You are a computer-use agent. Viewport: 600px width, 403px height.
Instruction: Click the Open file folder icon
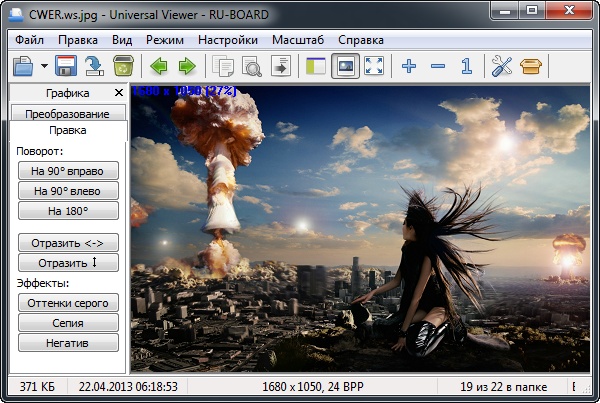[x=22, y=67]
